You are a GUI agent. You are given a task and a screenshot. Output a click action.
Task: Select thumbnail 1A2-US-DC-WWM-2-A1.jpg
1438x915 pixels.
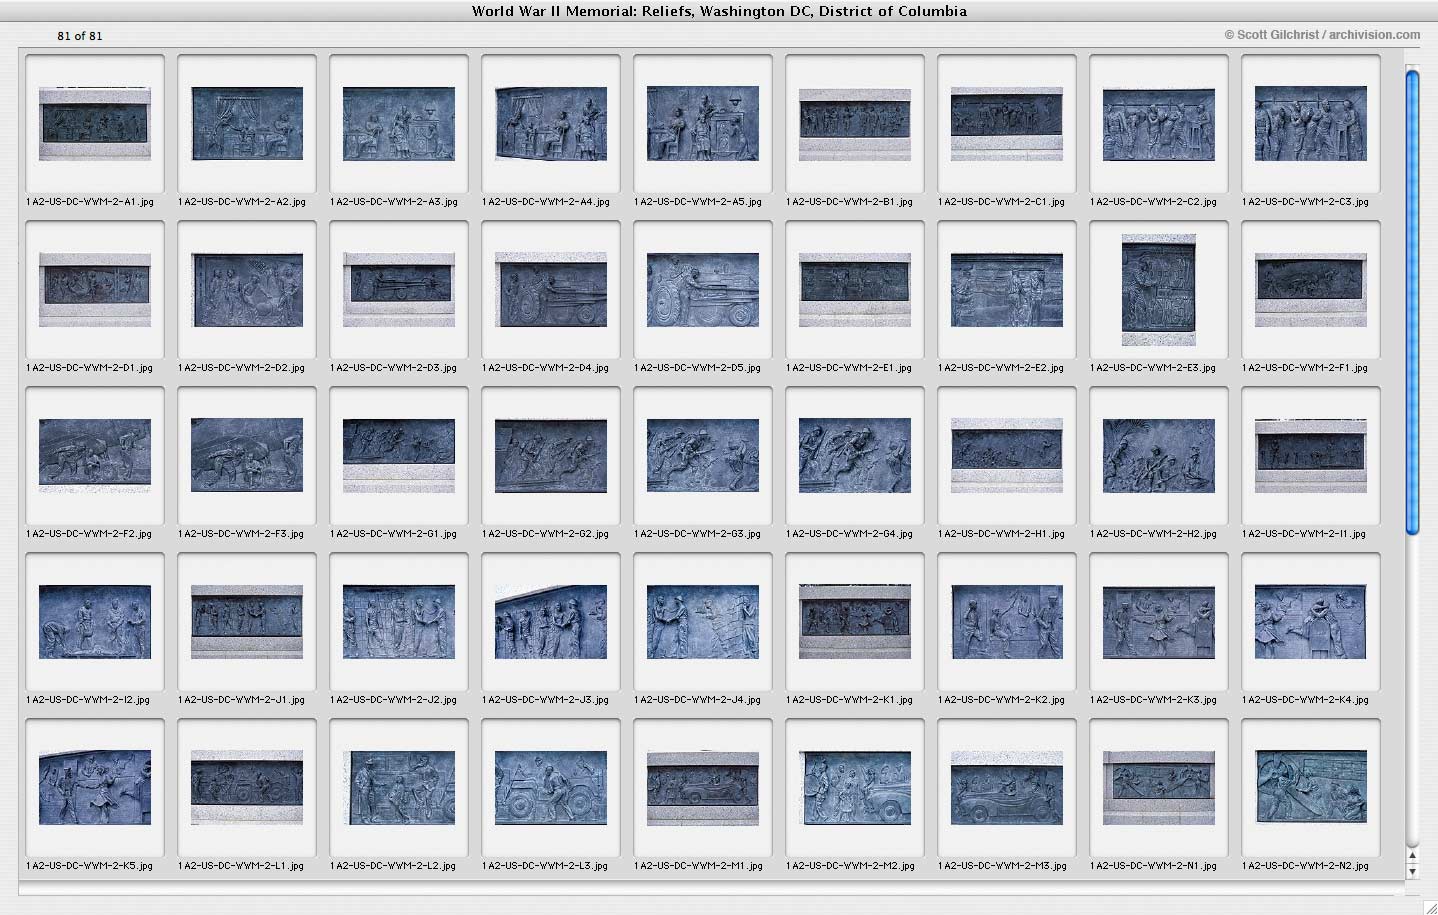pyautogui.click(x=95, y=124)
